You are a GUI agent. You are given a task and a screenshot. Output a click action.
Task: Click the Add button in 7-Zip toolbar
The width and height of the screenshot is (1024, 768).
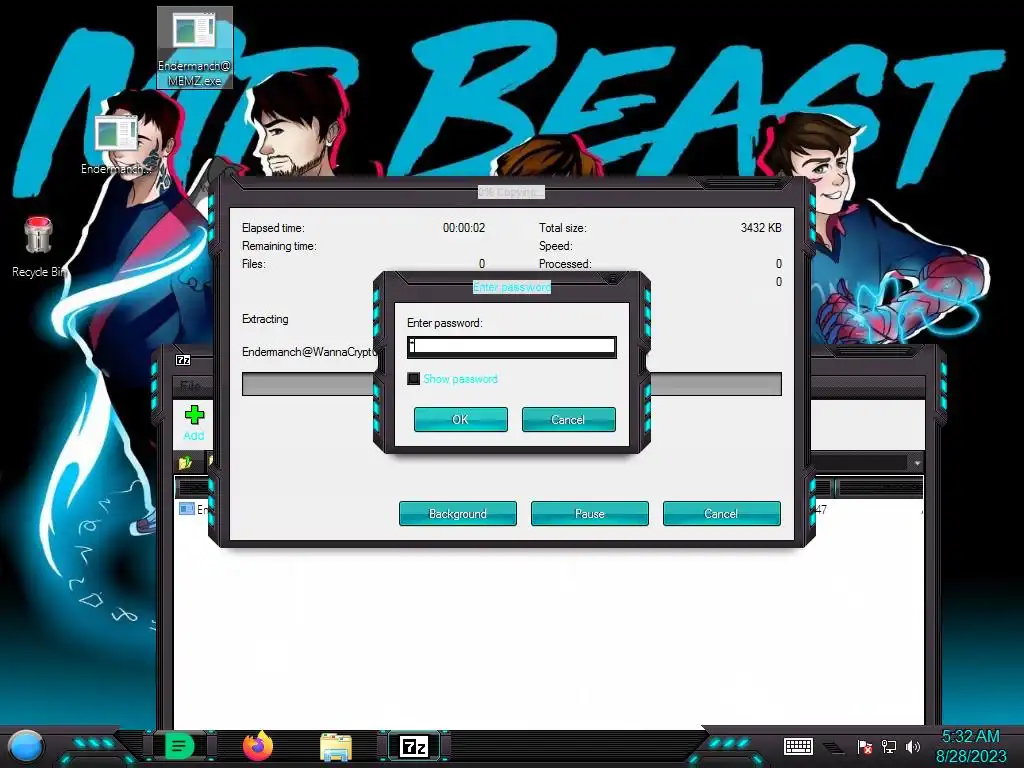[194, 423]
